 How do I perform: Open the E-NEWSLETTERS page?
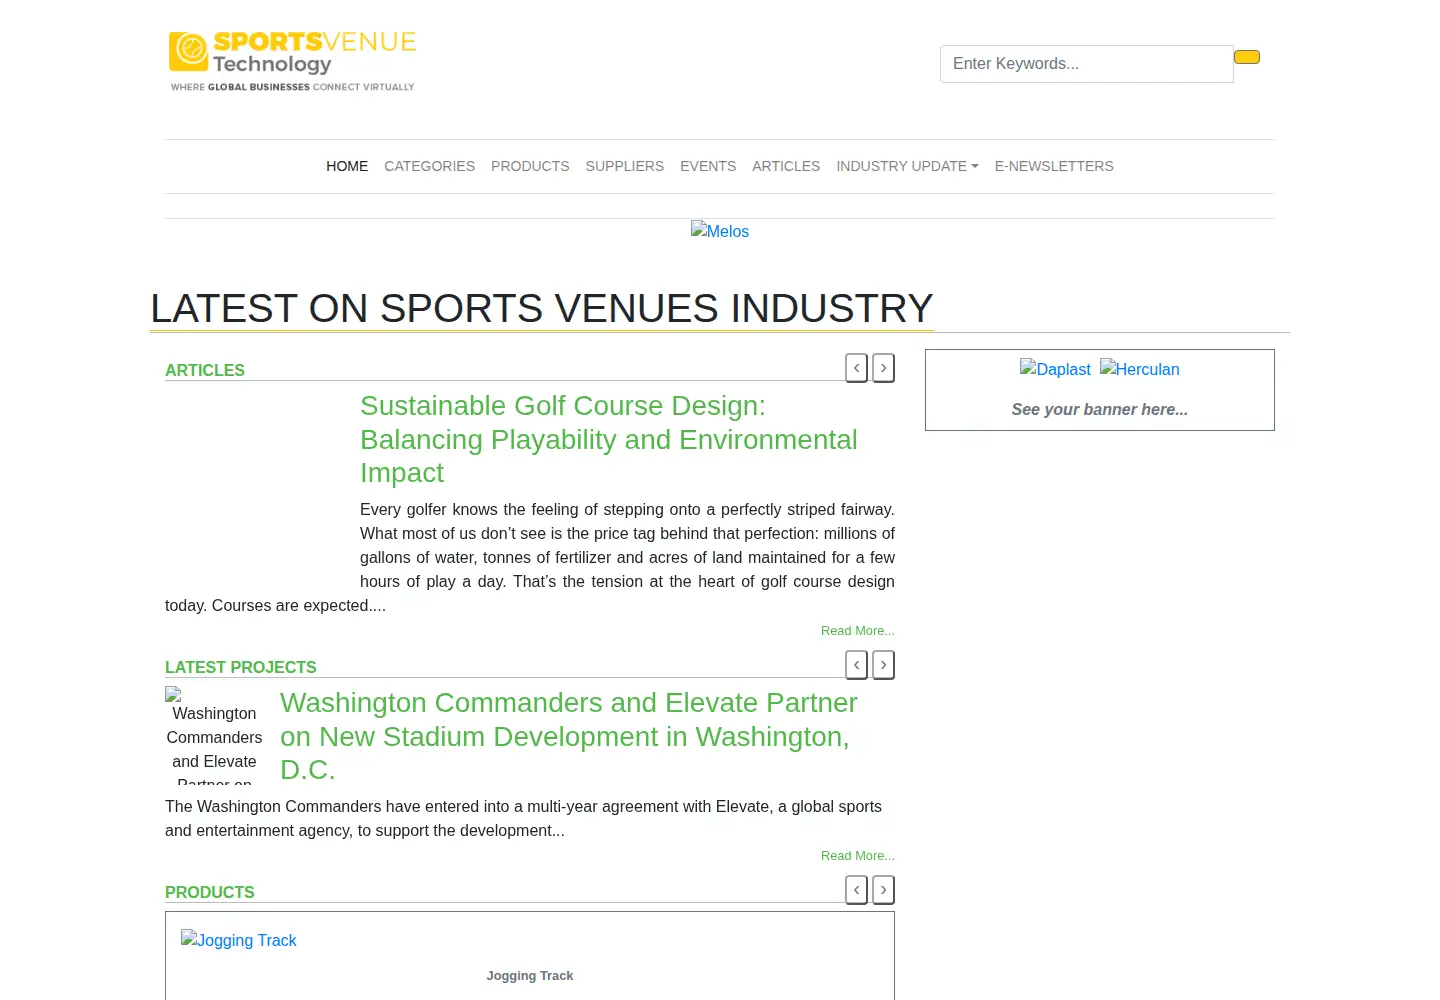coord(1054,166)
